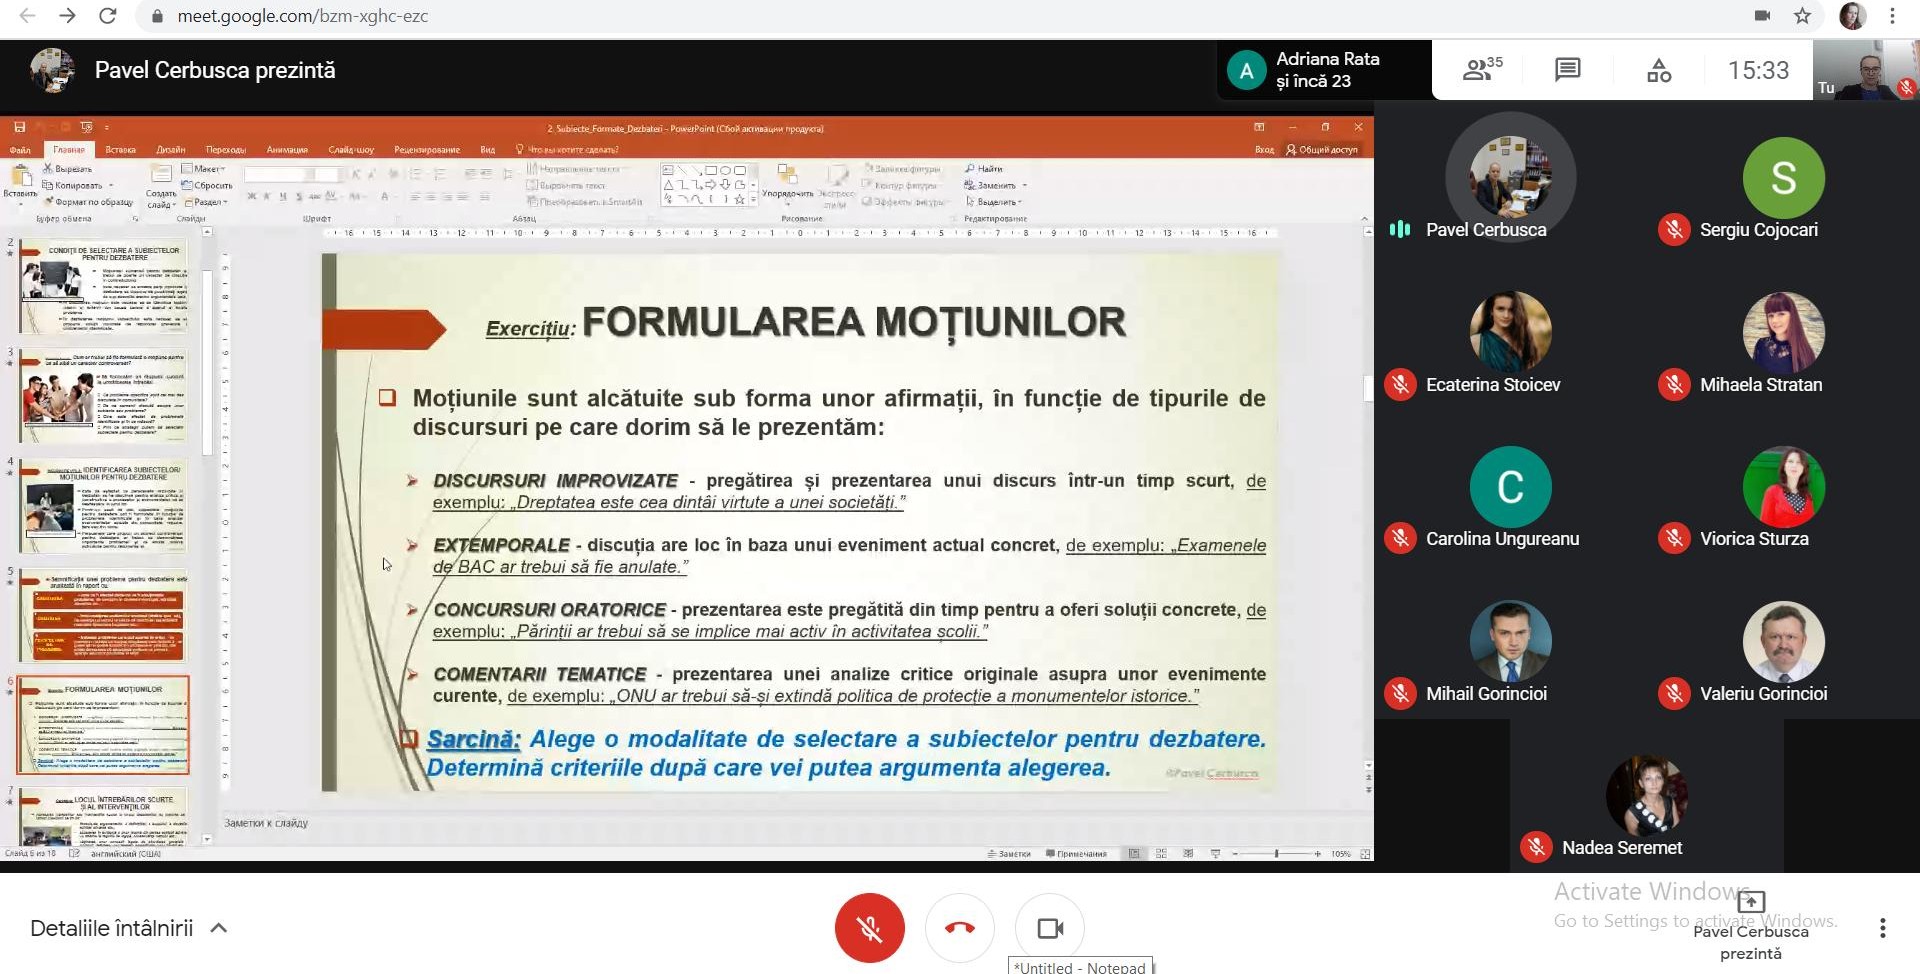This screenshot has width=1920, height=974.
Task: Click the presentation screen icon above 'Pavel Cerbusca prezintă'
Action: point(1751,900)
